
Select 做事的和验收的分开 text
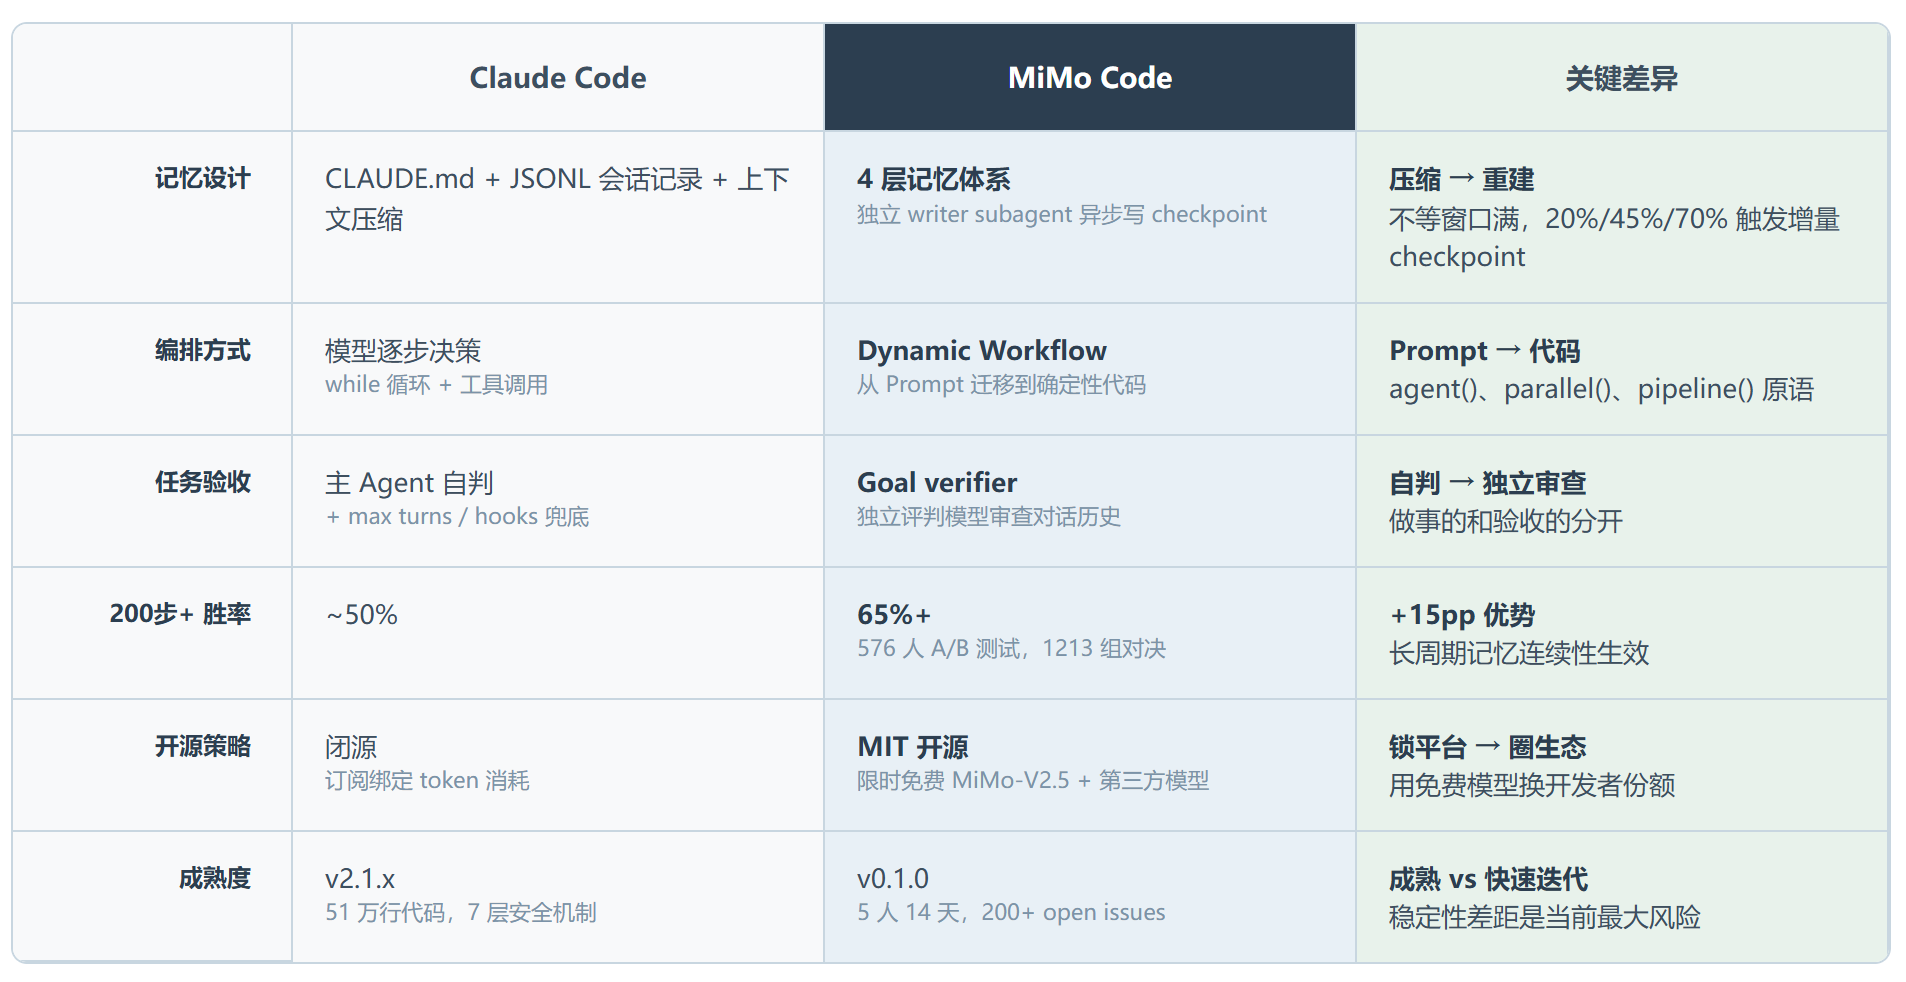1505,521
